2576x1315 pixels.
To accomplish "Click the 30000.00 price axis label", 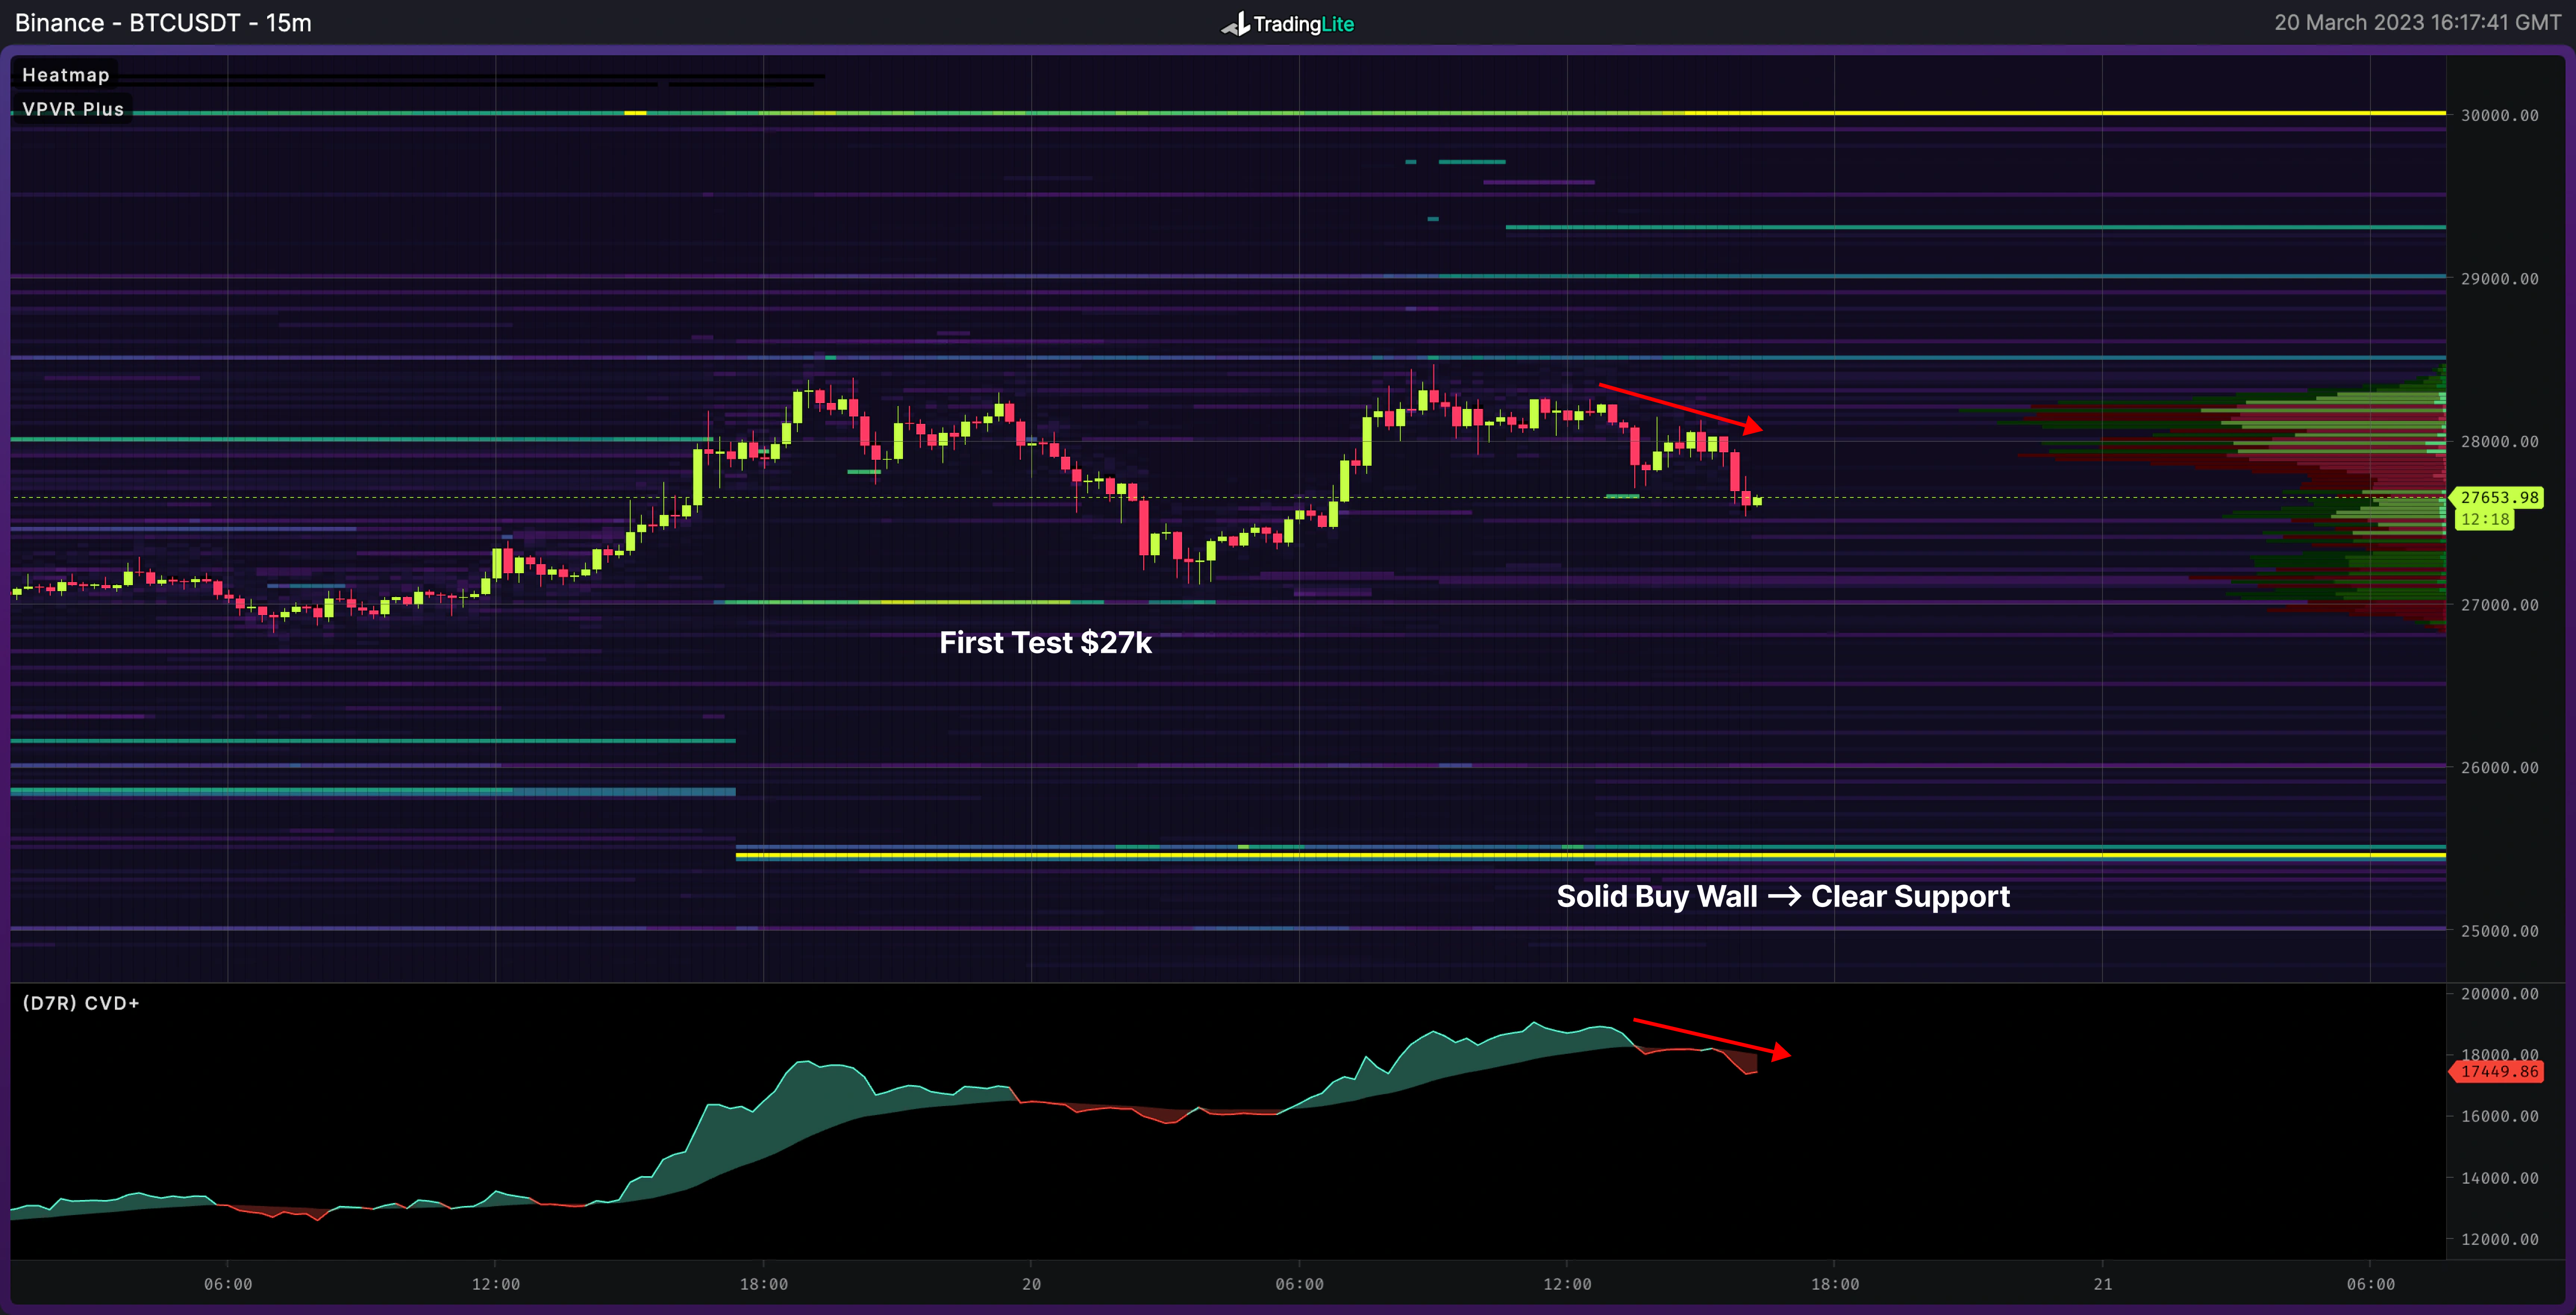I will [x=2499, y=115].
